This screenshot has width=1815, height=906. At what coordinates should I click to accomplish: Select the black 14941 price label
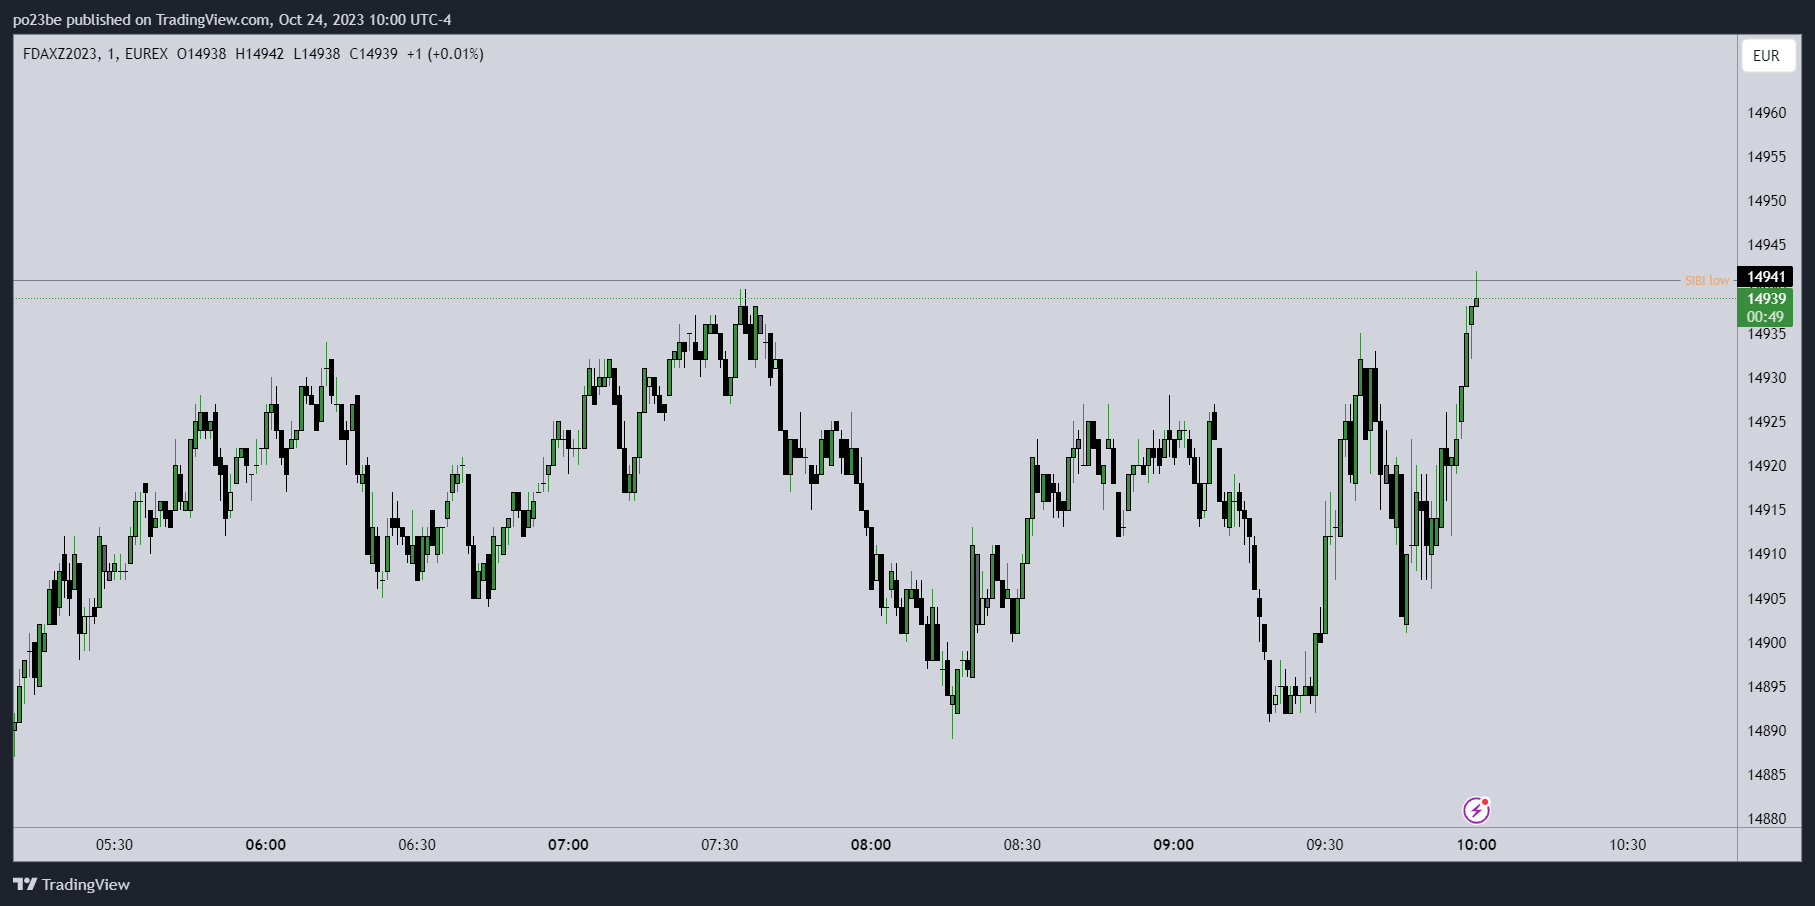pyautogui.click(x=1766, y=277)
